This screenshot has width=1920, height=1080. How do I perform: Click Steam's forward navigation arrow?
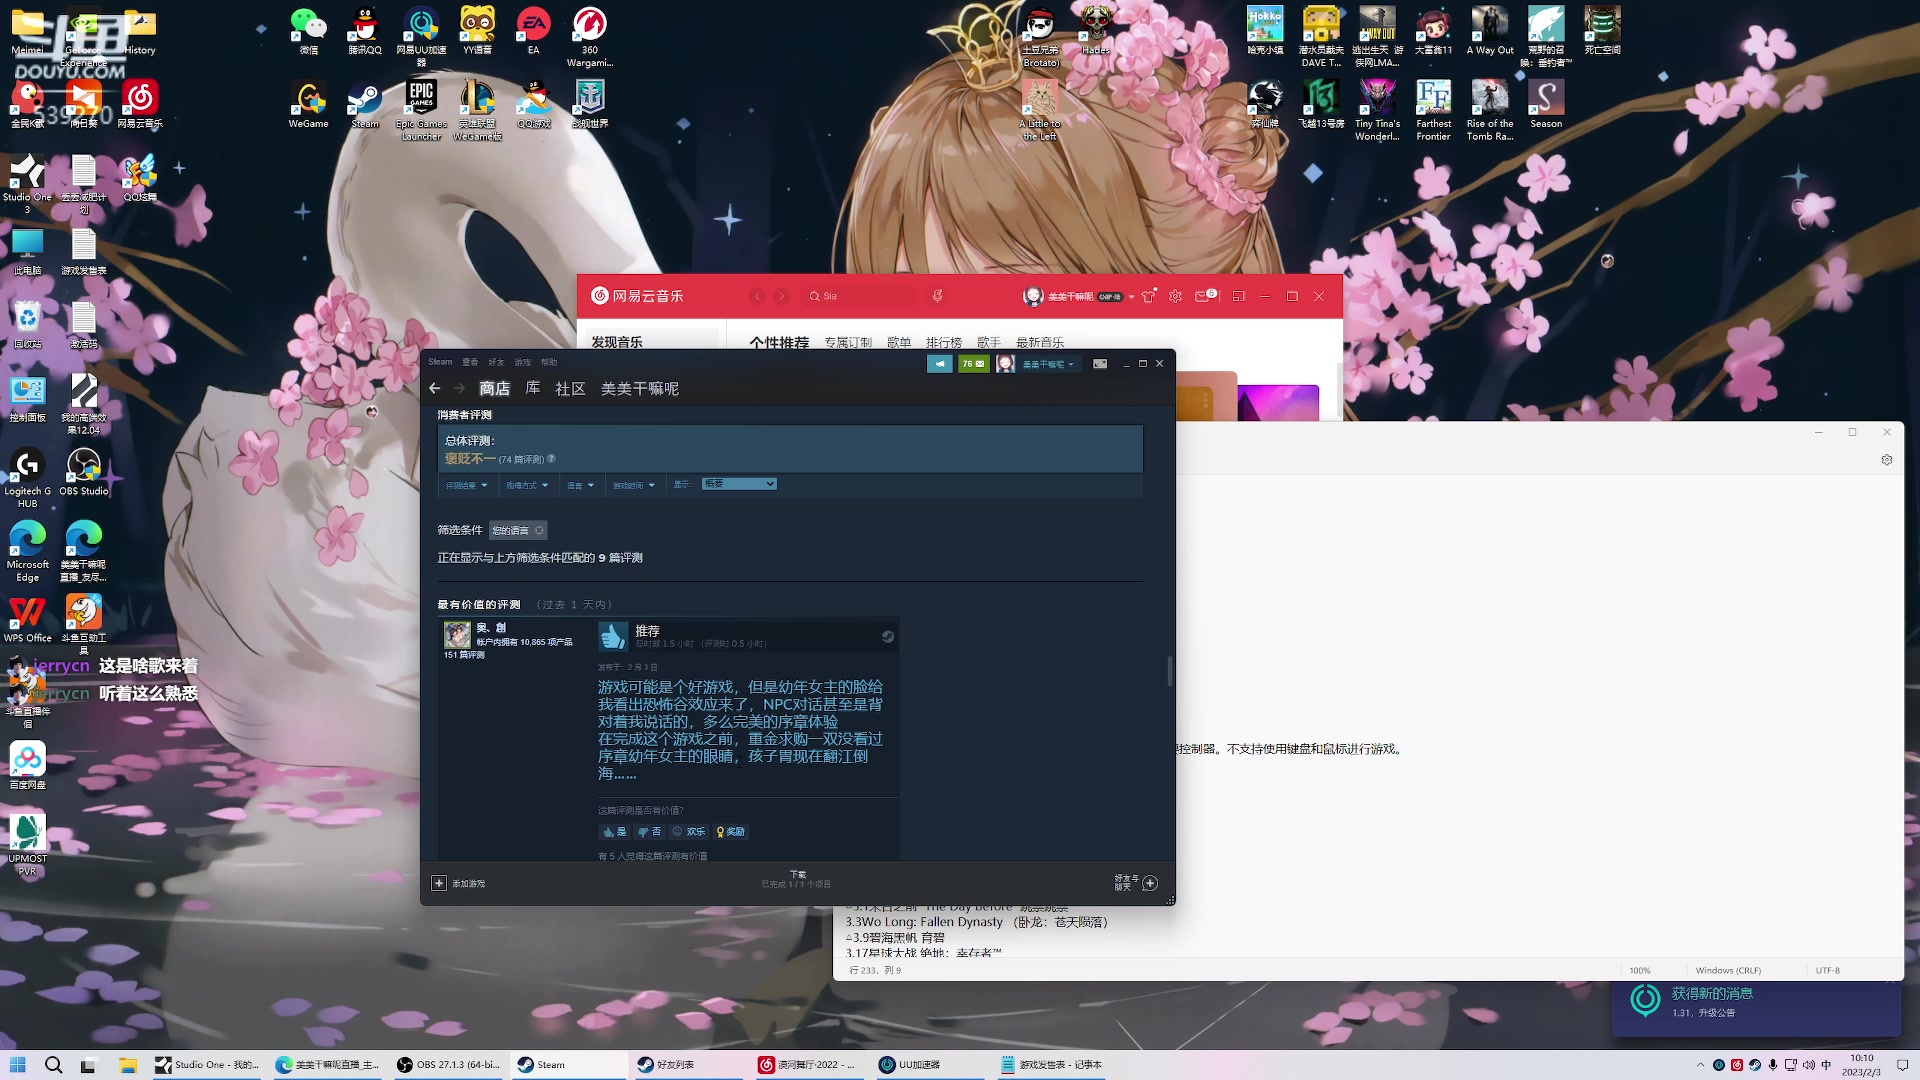pyautogui.click(x=459, y=388)
